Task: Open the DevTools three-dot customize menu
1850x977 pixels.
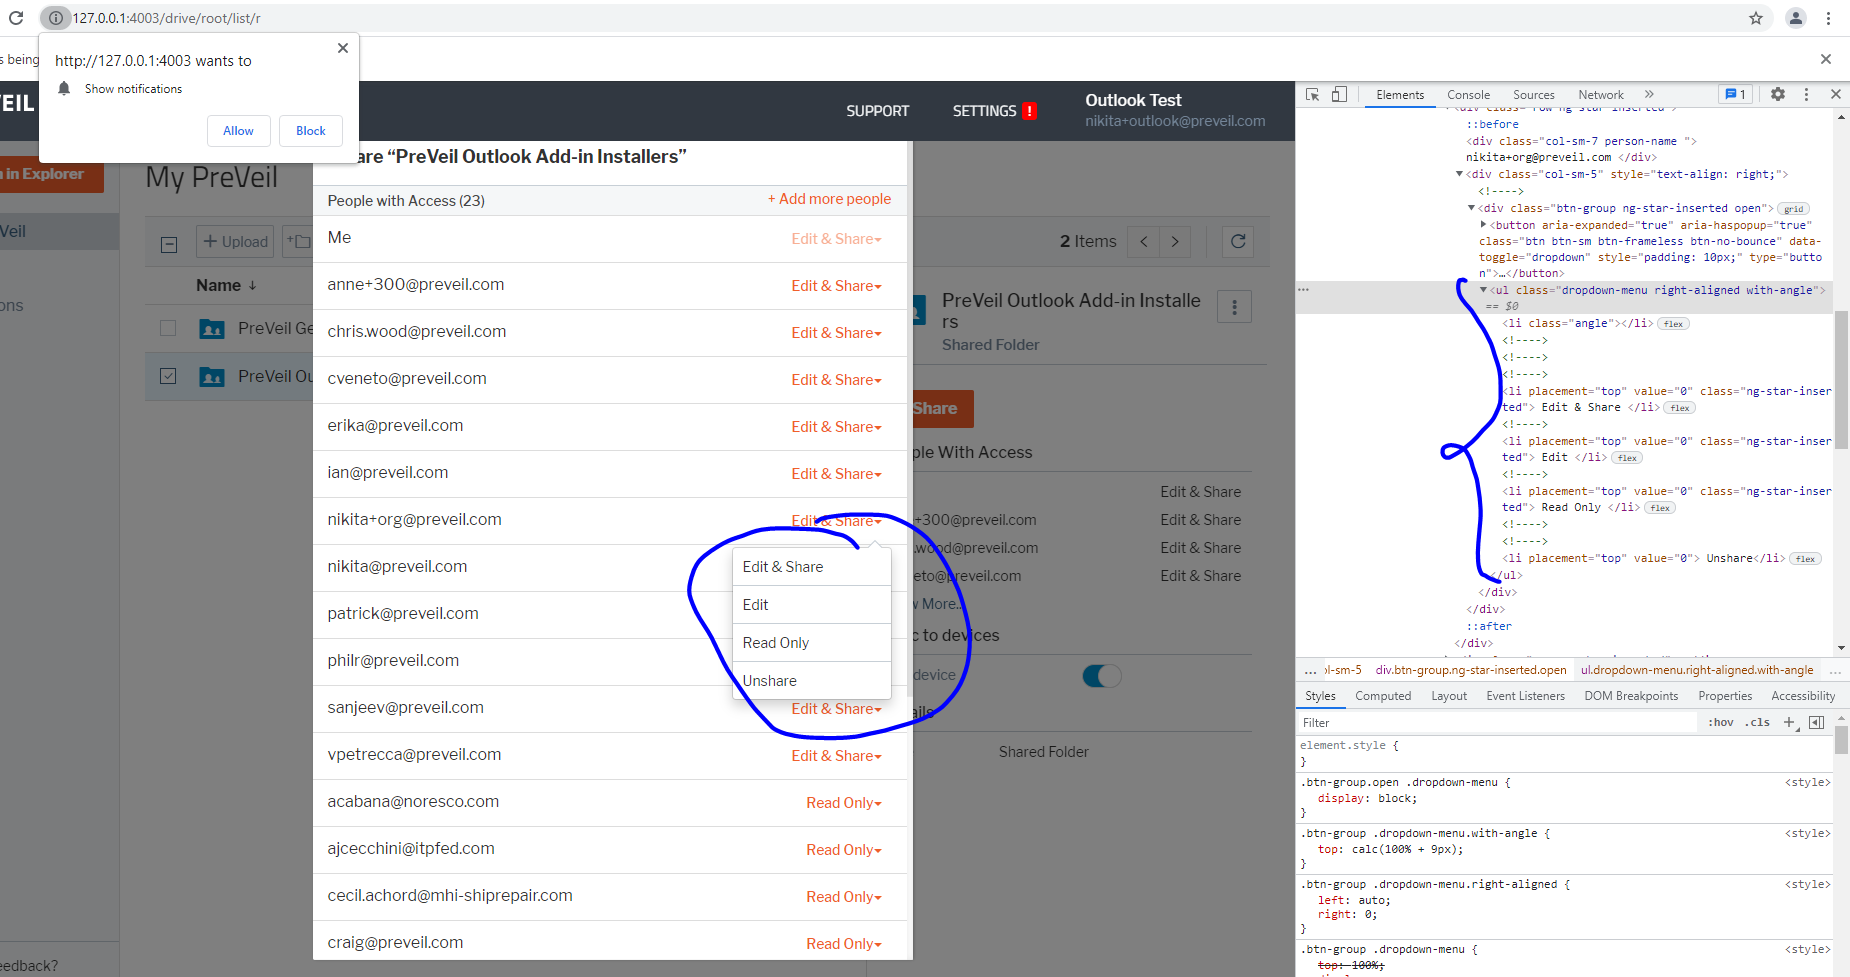Action: 1806,94
